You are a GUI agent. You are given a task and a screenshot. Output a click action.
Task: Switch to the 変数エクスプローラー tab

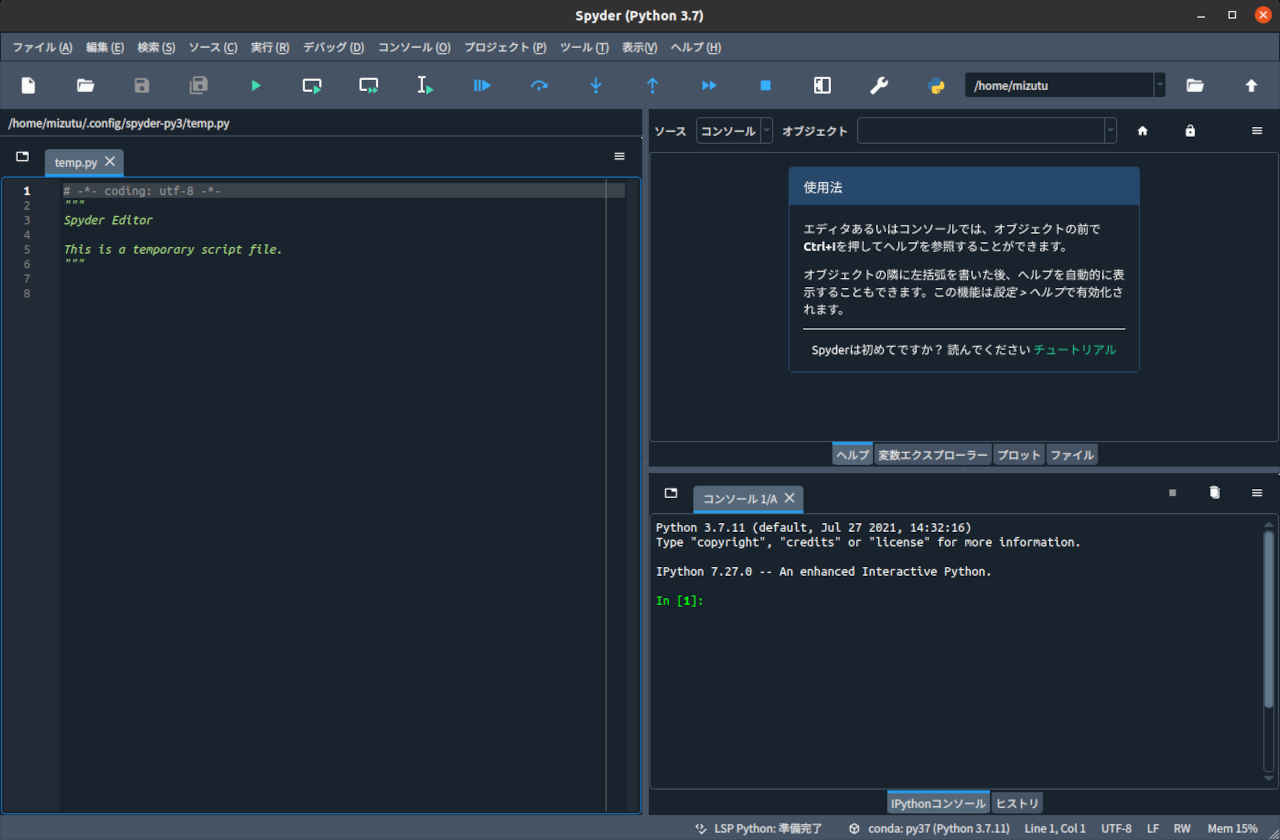coord(933,455)
